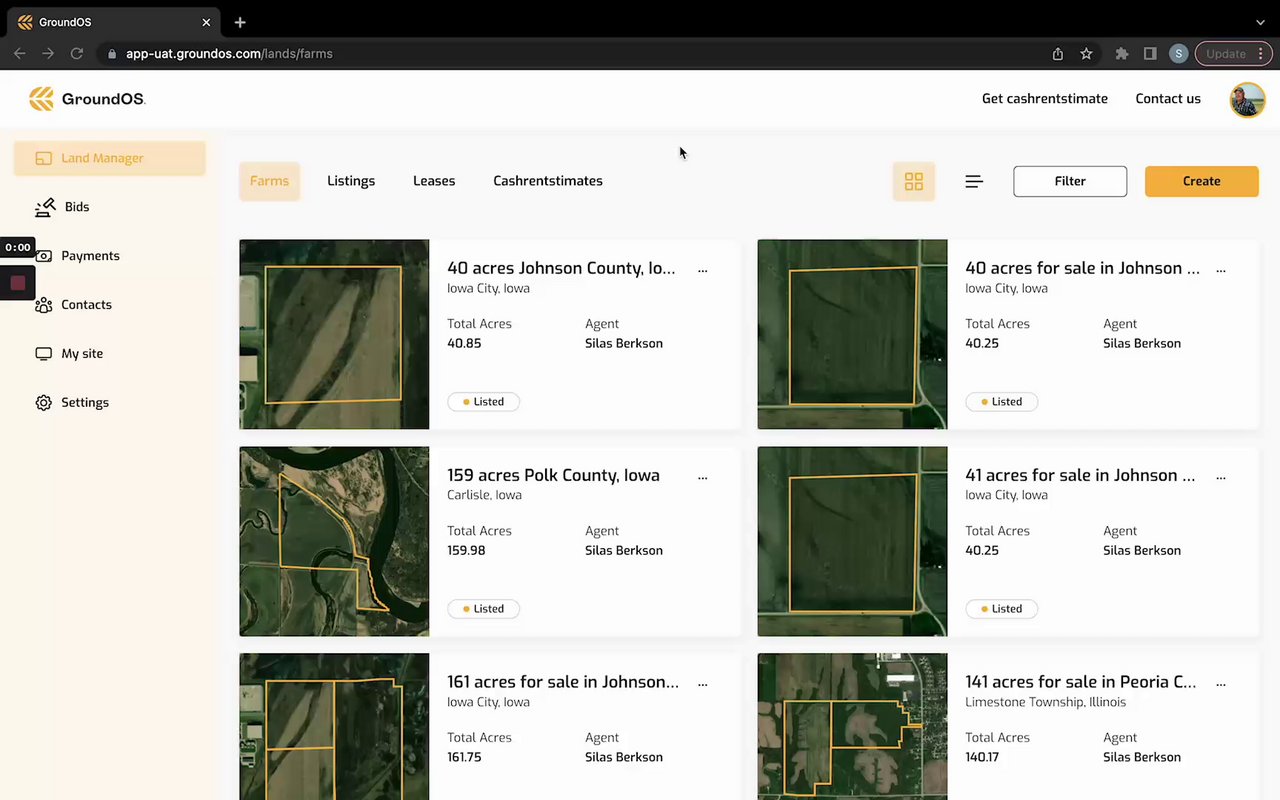
Task: Switch to grid view layout
Action: (x=914, y=181)
